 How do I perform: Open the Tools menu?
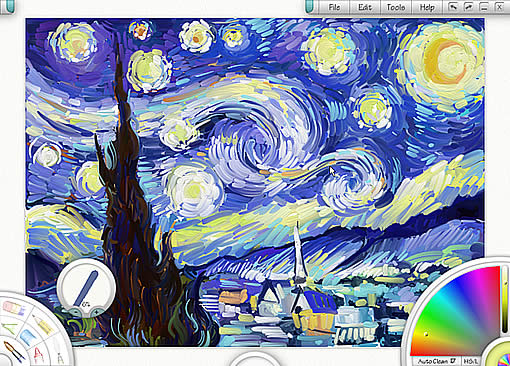coord(396,7)
